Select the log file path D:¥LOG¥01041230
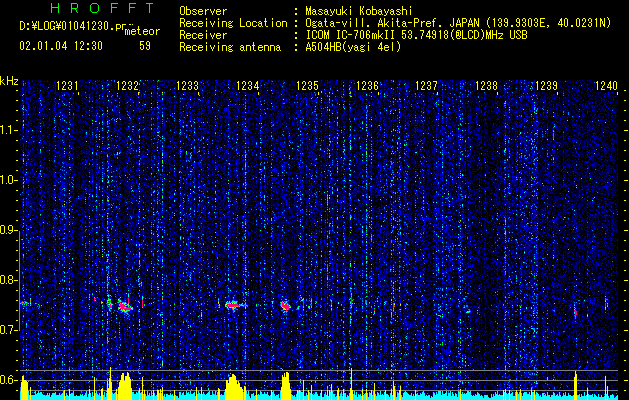 coord(69,26)
